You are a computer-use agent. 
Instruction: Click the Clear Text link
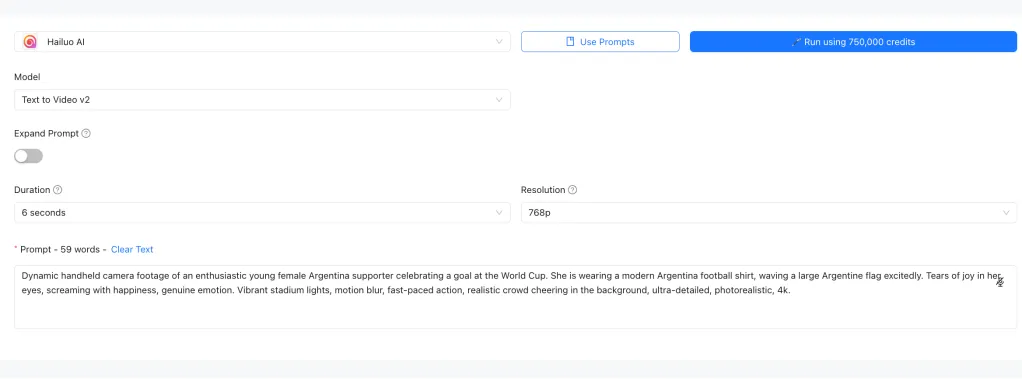[132, 249]
